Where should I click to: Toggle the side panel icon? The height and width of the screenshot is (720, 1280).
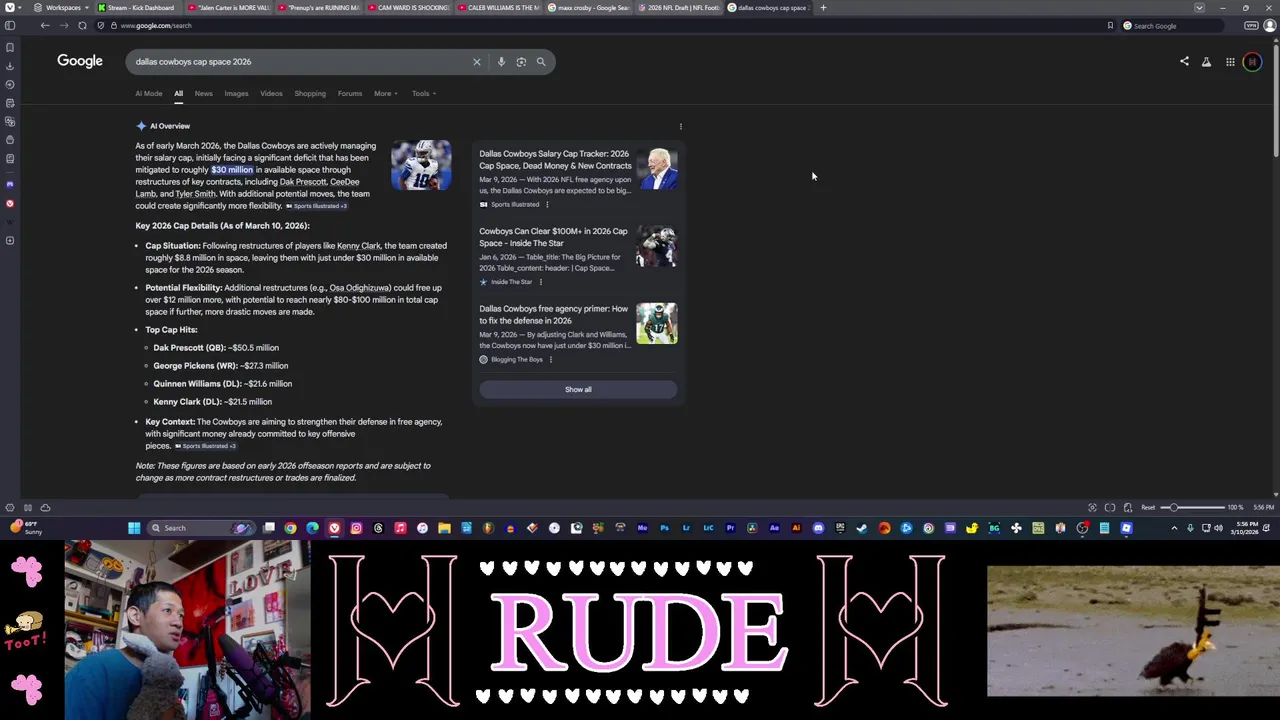click(x=10, y=25)
